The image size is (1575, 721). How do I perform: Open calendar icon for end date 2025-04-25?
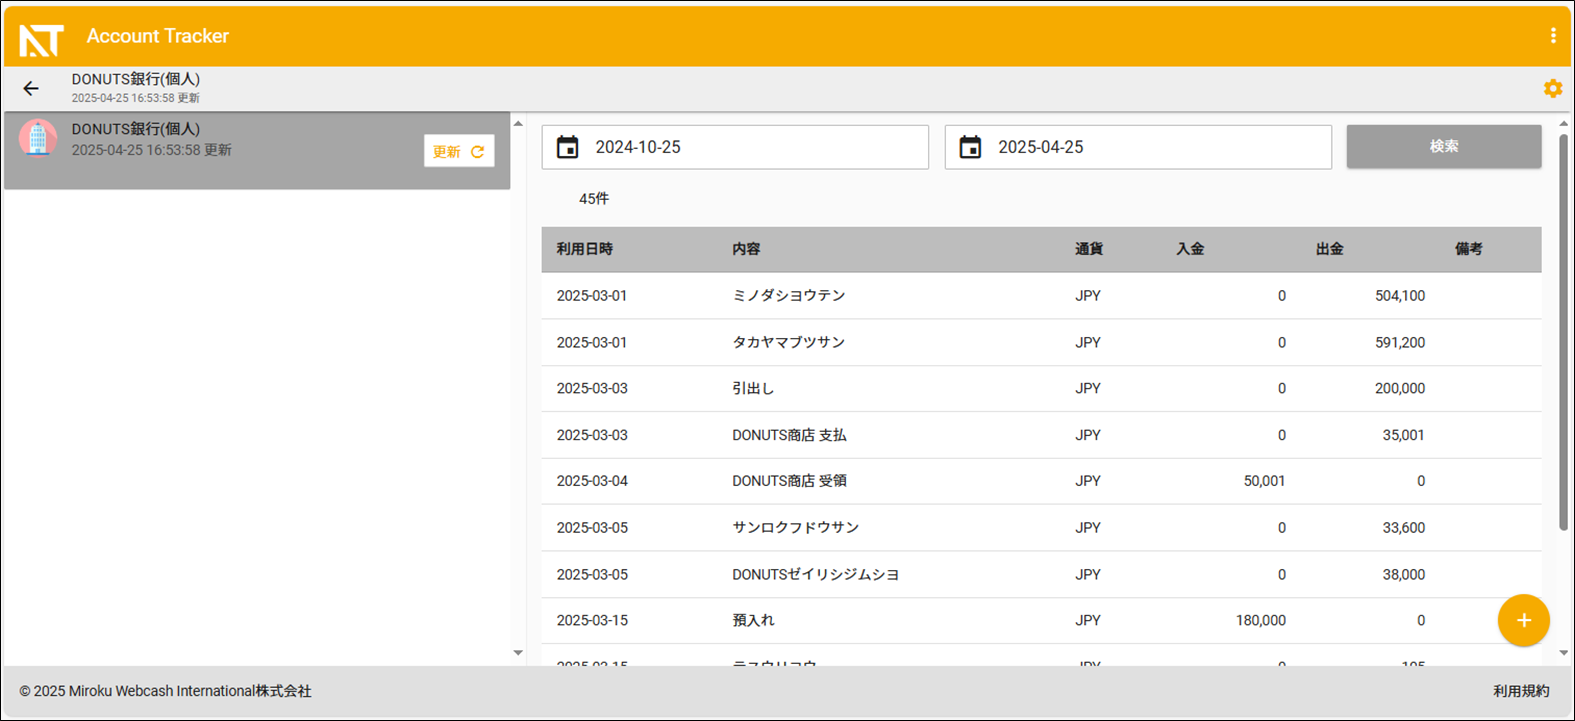[970, 147]
